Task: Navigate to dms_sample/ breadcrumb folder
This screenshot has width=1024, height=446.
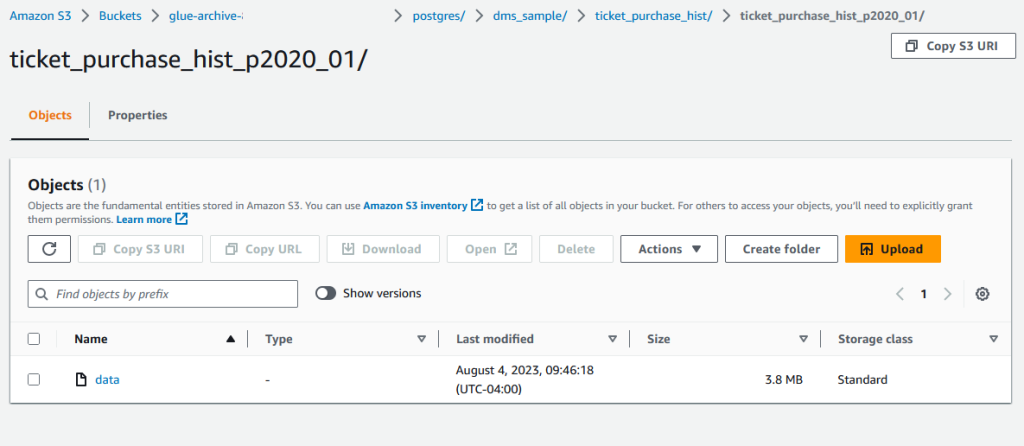Action: click(530, 16)
